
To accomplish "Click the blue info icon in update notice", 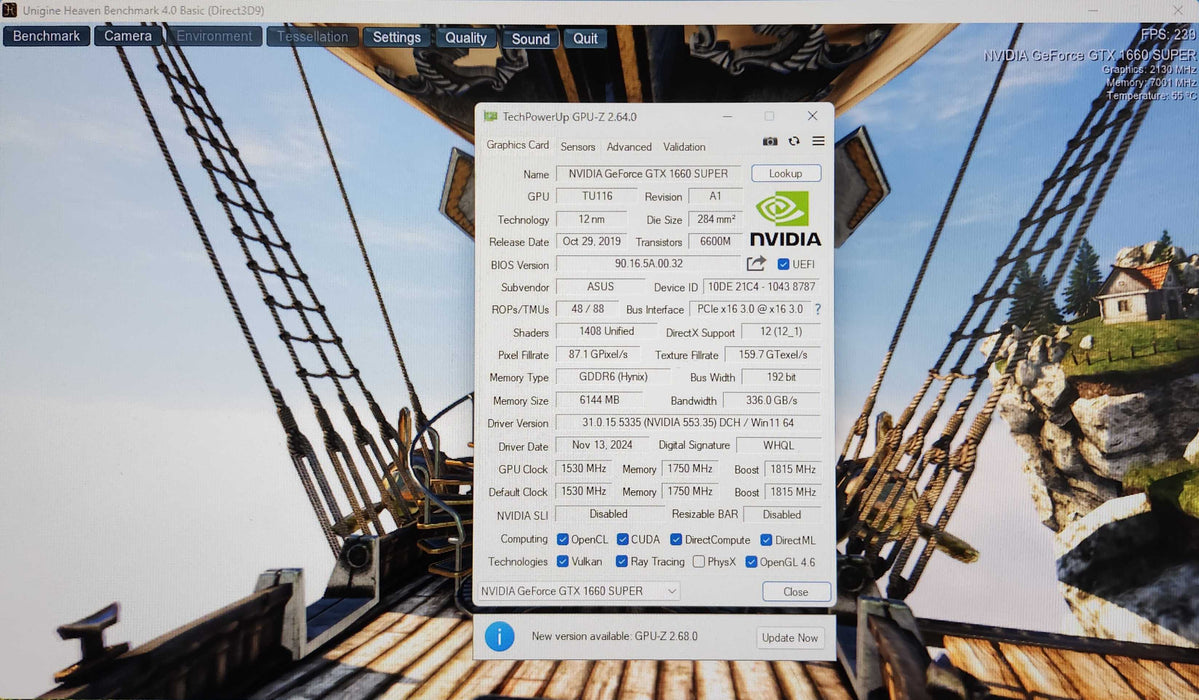I will [x=499, y=636].
